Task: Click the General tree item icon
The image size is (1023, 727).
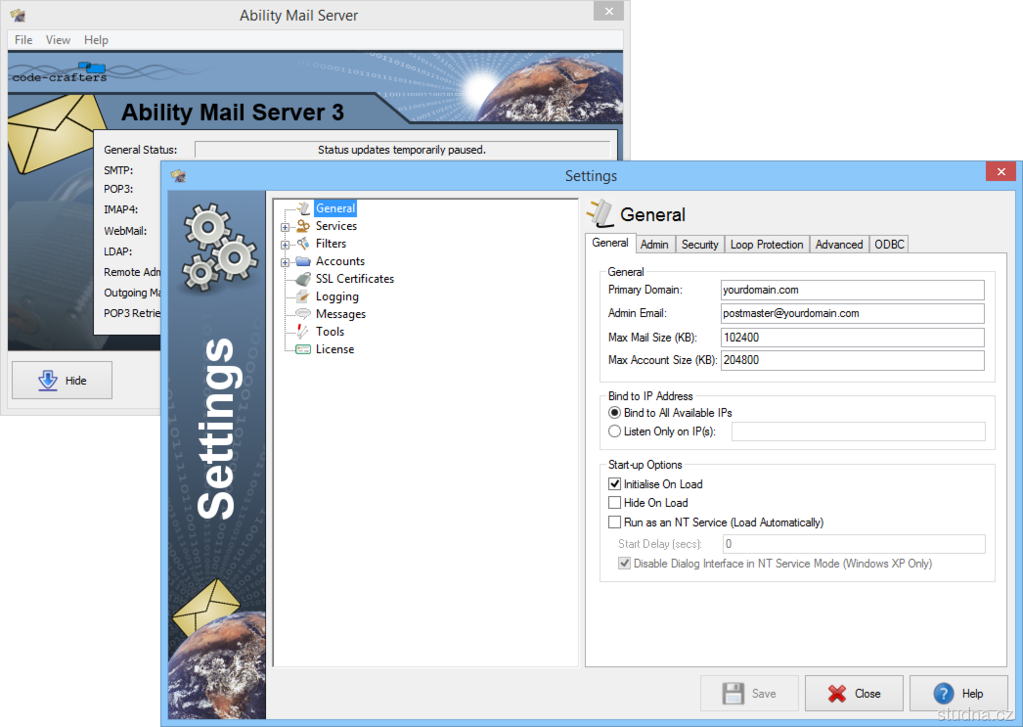Action: click(303, 208)
